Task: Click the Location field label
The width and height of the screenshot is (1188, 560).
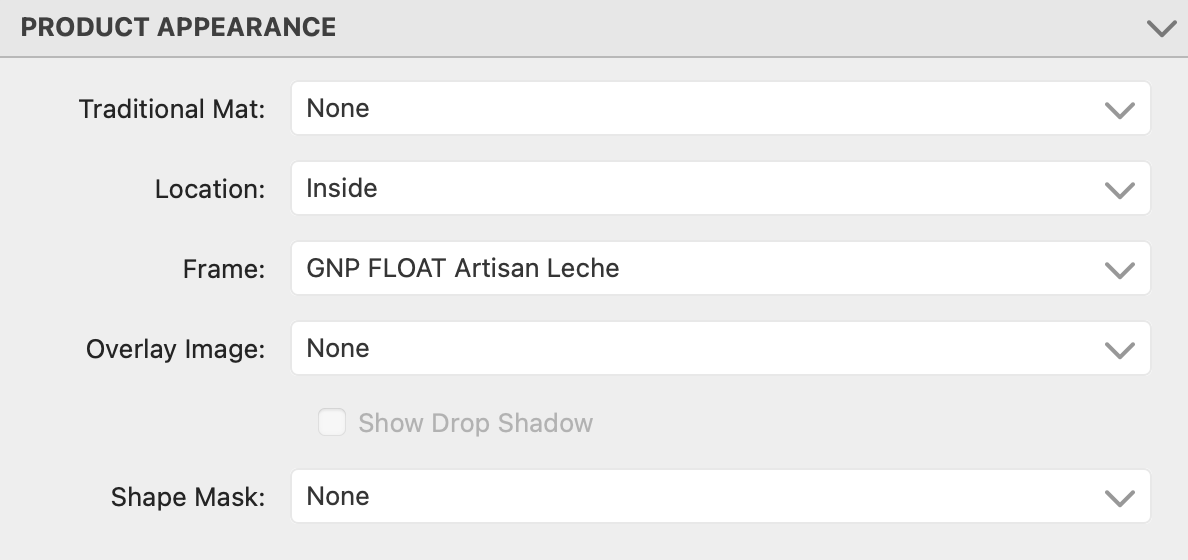Action: pyautogui.click(x=210, y=189)
